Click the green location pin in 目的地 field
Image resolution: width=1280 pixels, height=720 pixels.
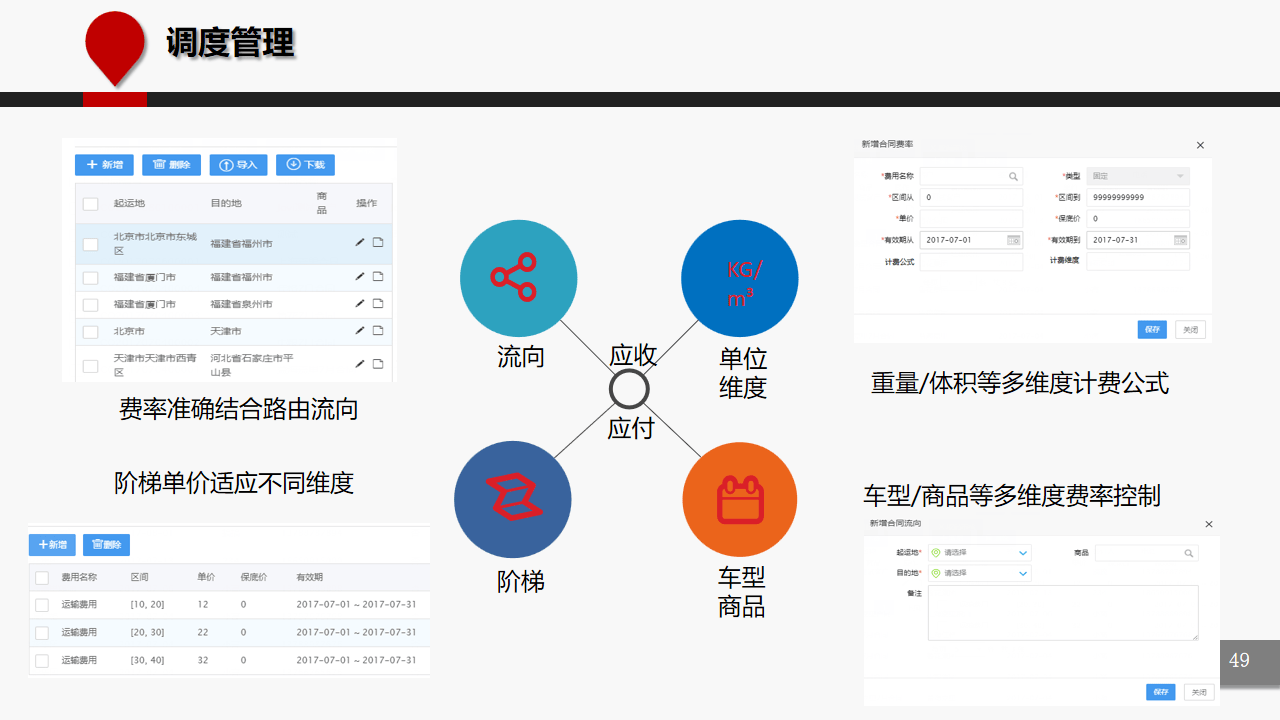pos(936,573)
